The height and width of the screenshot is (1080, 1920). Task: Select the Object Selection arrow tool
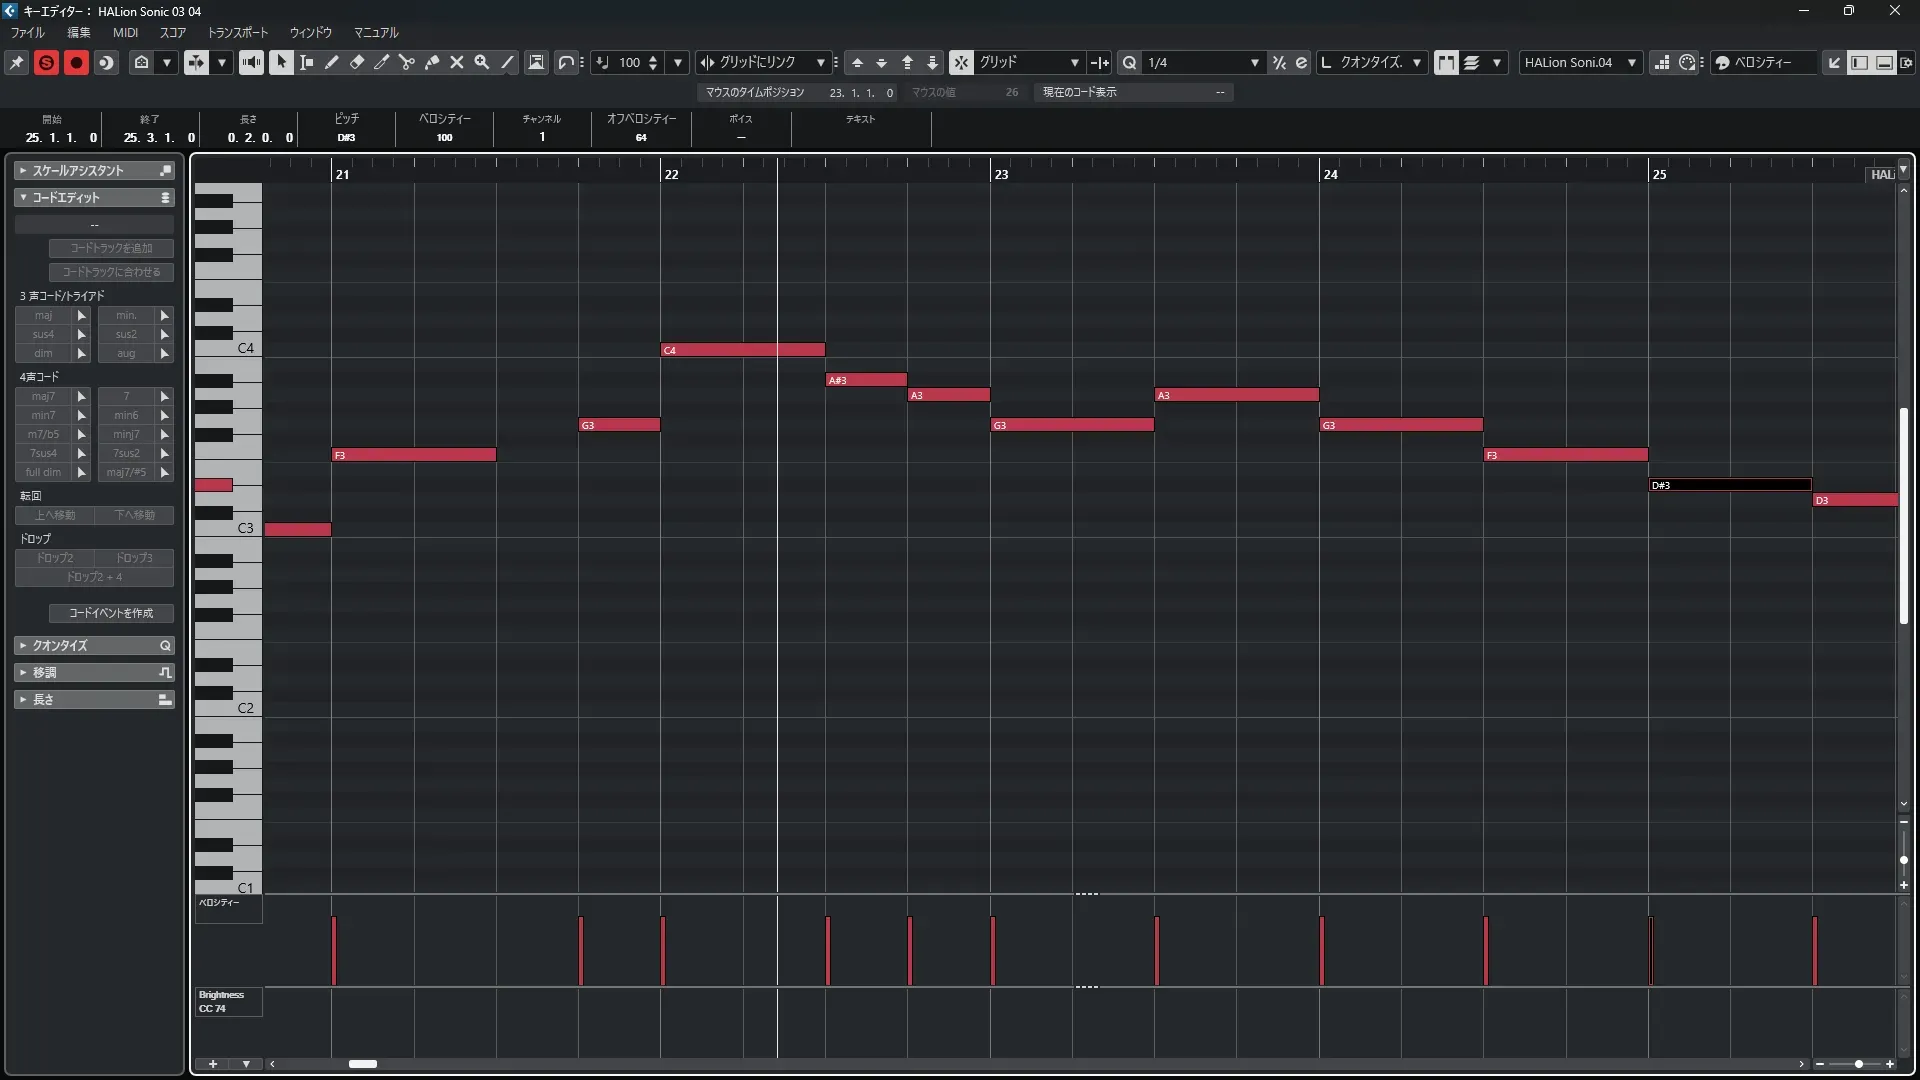(x=281, y=62)
